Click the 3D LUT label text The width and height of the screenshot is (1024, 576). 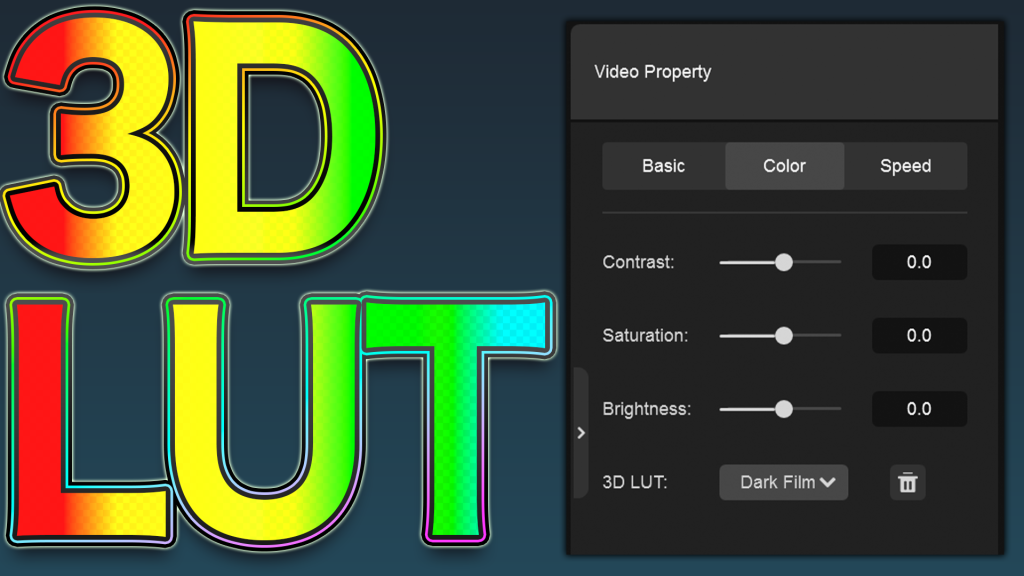click(x=635, y=483)
